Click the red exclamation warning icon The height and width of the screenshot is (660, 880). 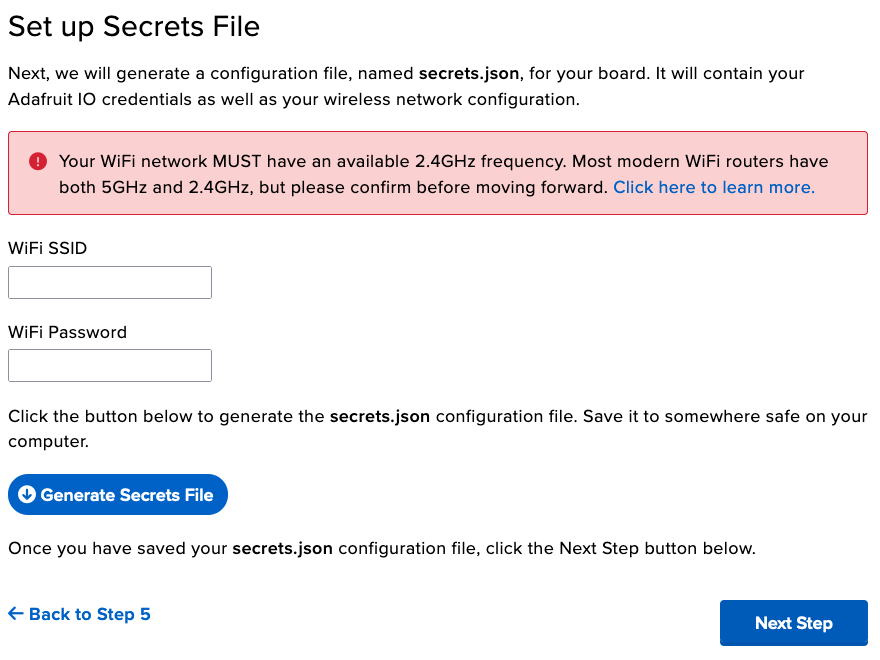(x=38, y=162)
